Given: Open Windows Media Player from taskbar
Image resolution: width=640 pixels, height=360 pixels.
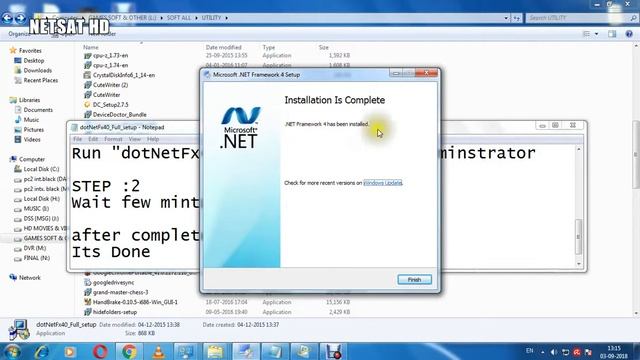Looking at the screenshot, I should click(70, 351).
